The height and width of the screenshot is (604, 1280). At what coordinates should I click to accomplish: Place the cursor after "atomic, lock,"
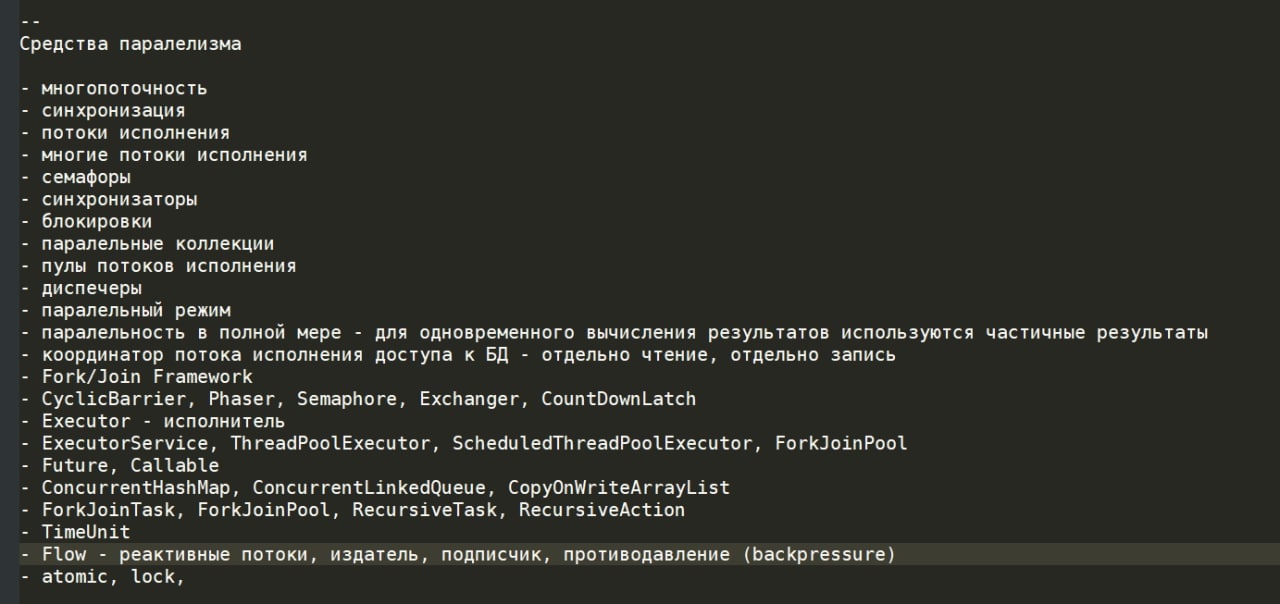(187, 577)
